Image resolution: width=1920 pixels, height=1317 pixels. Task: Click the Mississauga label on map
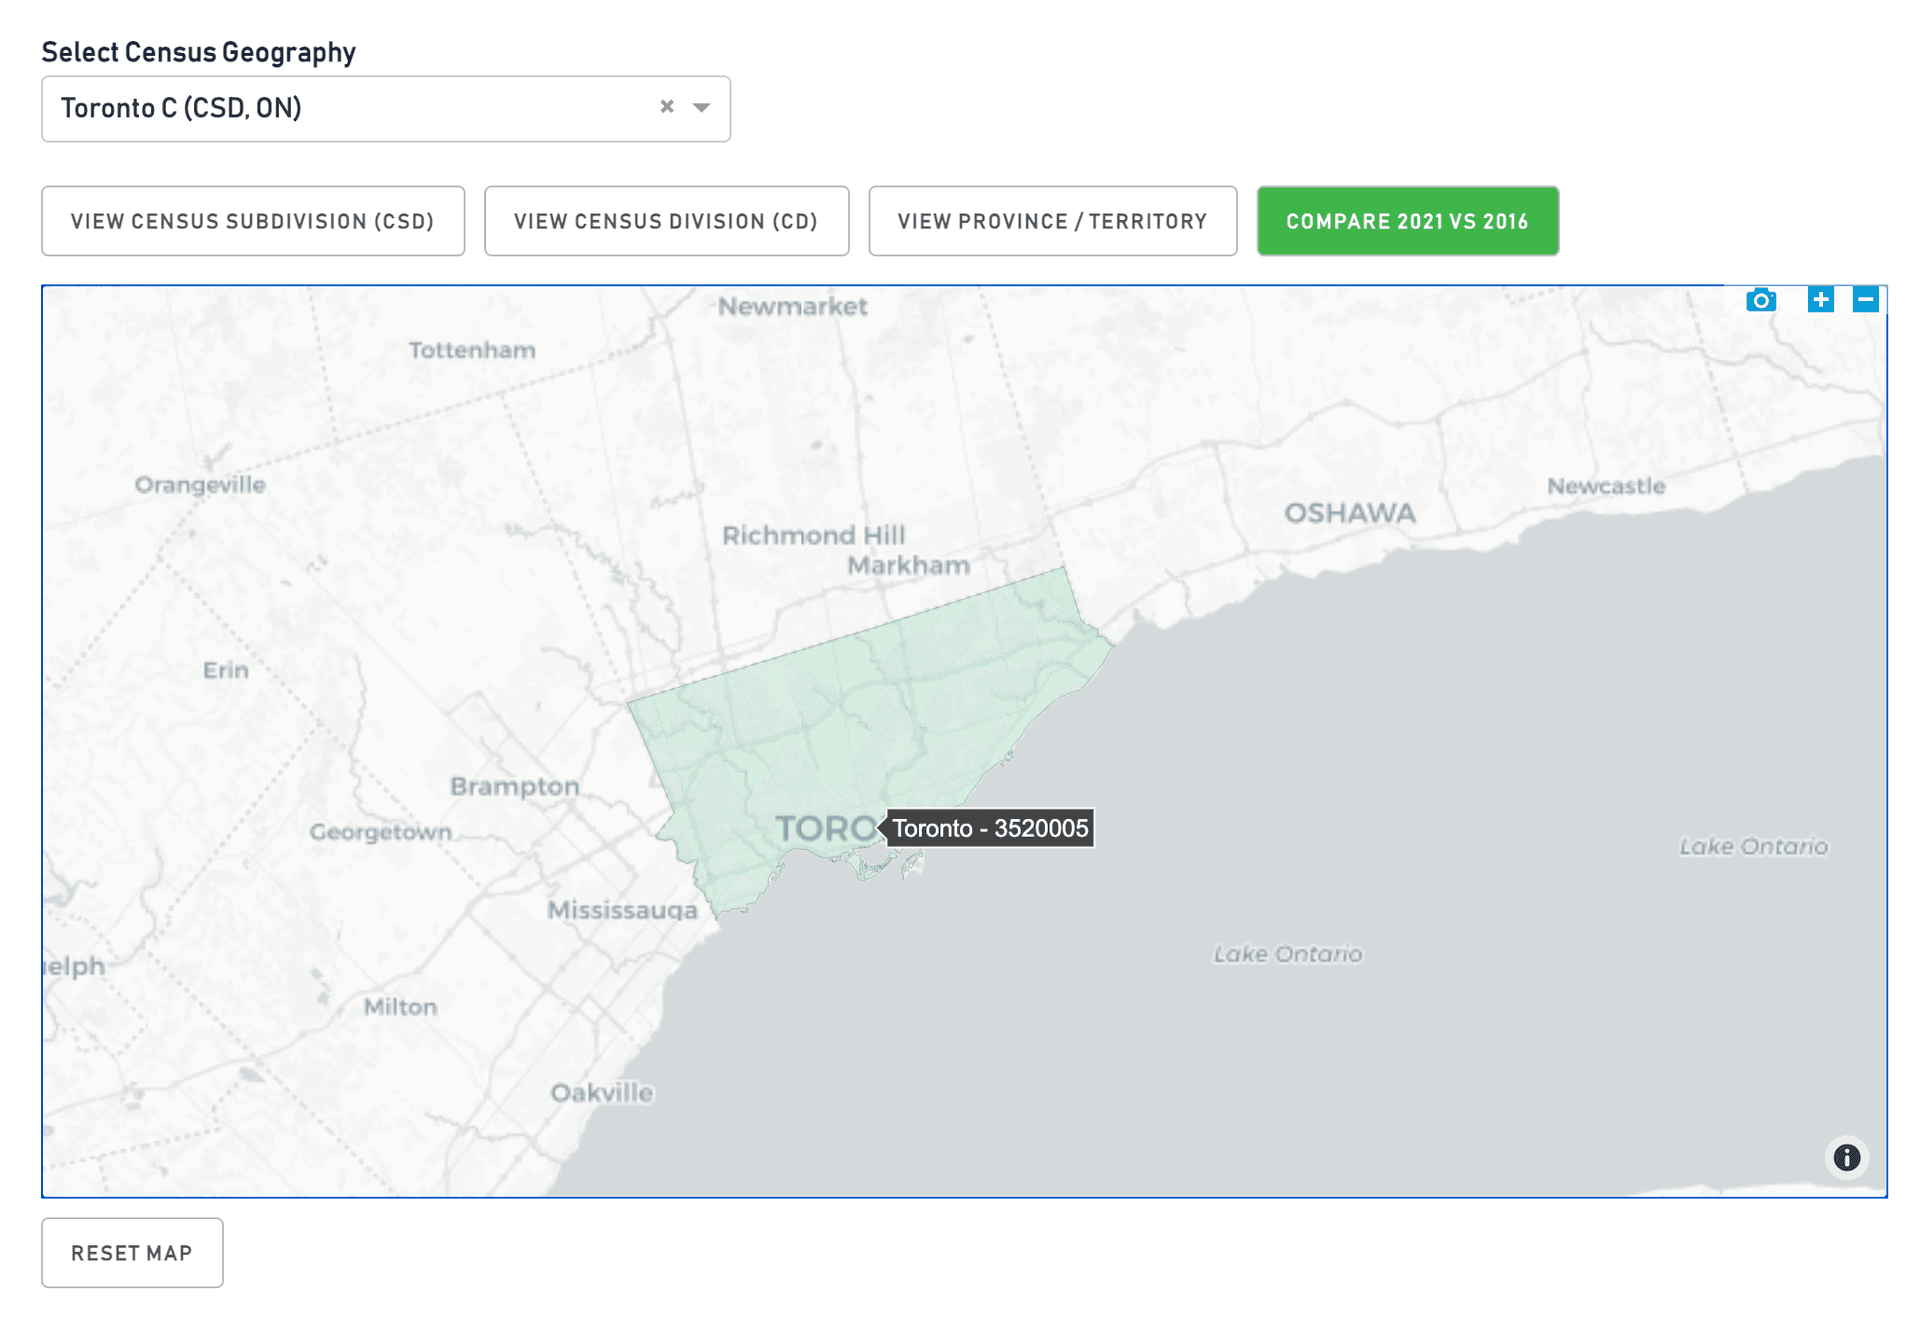click(x=622, y=910)
